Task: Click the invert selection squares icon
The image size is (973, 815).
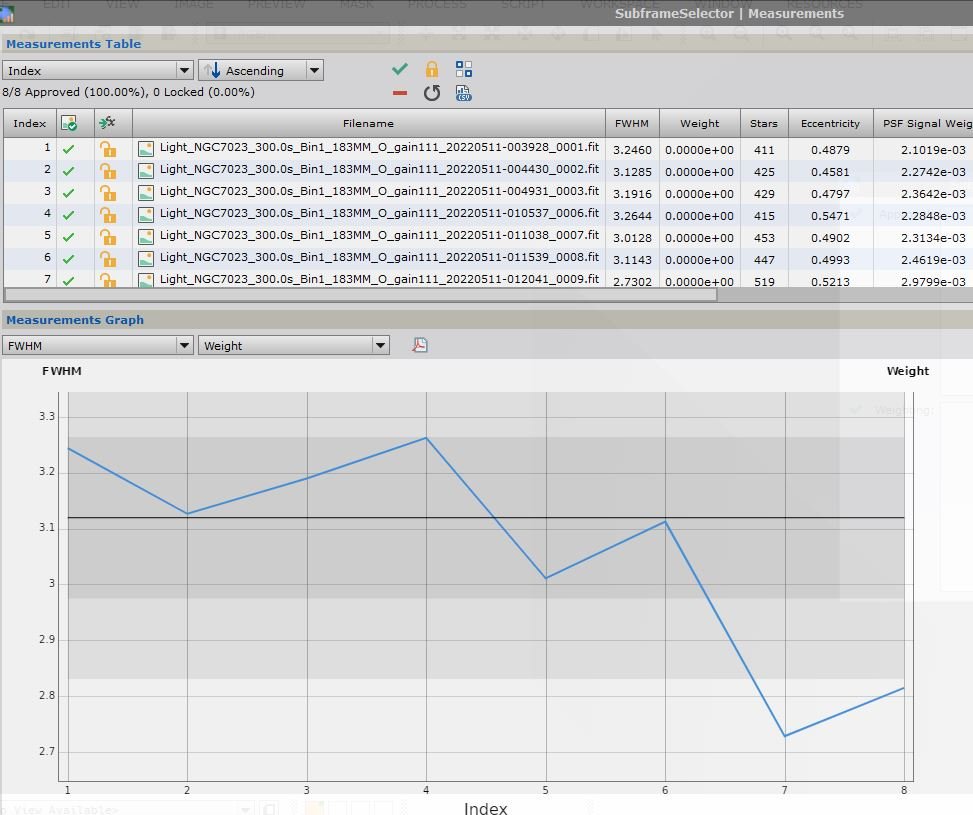Action: 464,69
